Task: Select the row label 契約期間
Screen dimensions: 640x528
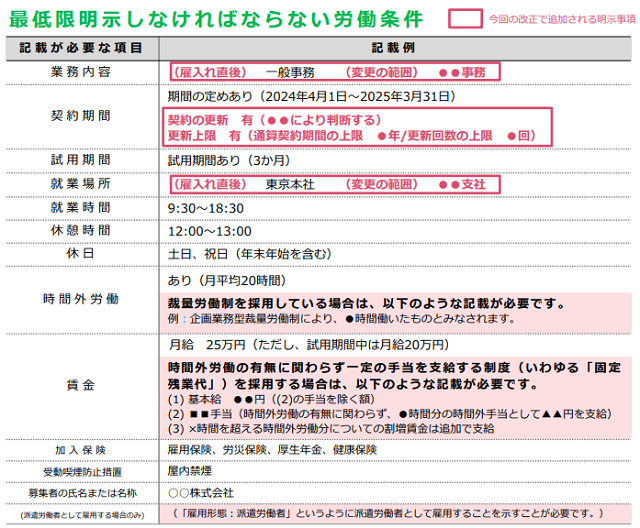Action: (x=81, y=116)
